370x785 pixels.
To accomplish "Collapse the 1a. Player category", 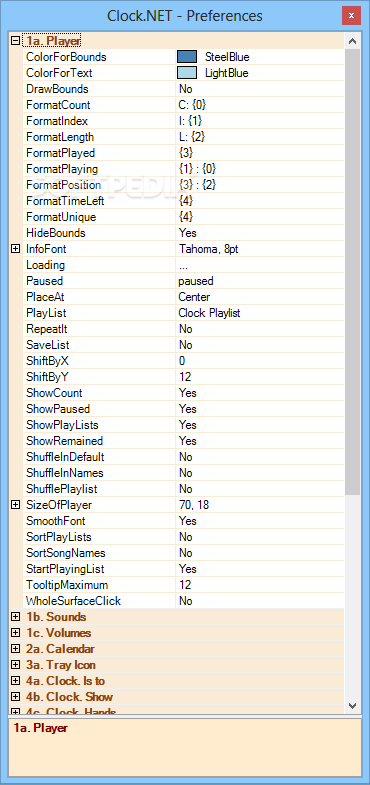I will click(16, 41).
